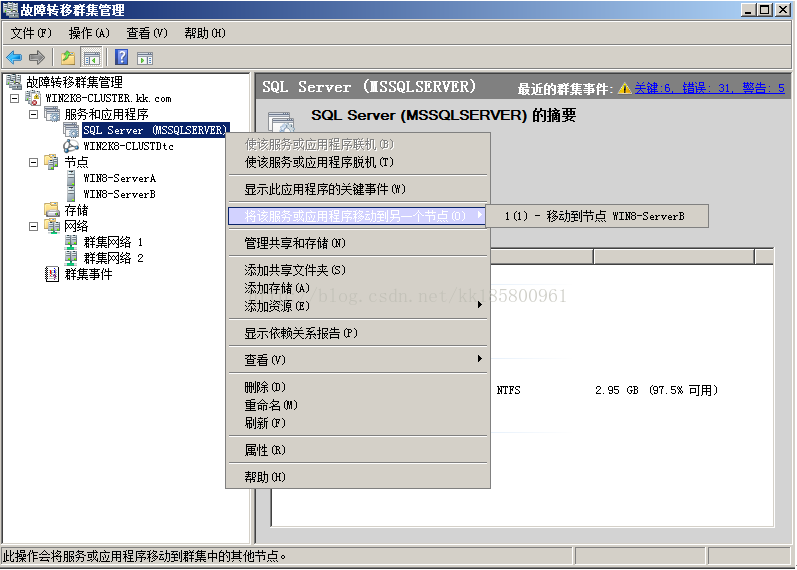
Task: Click the title bar application icon
Action: pyautogui.click(x=11, y=10)
